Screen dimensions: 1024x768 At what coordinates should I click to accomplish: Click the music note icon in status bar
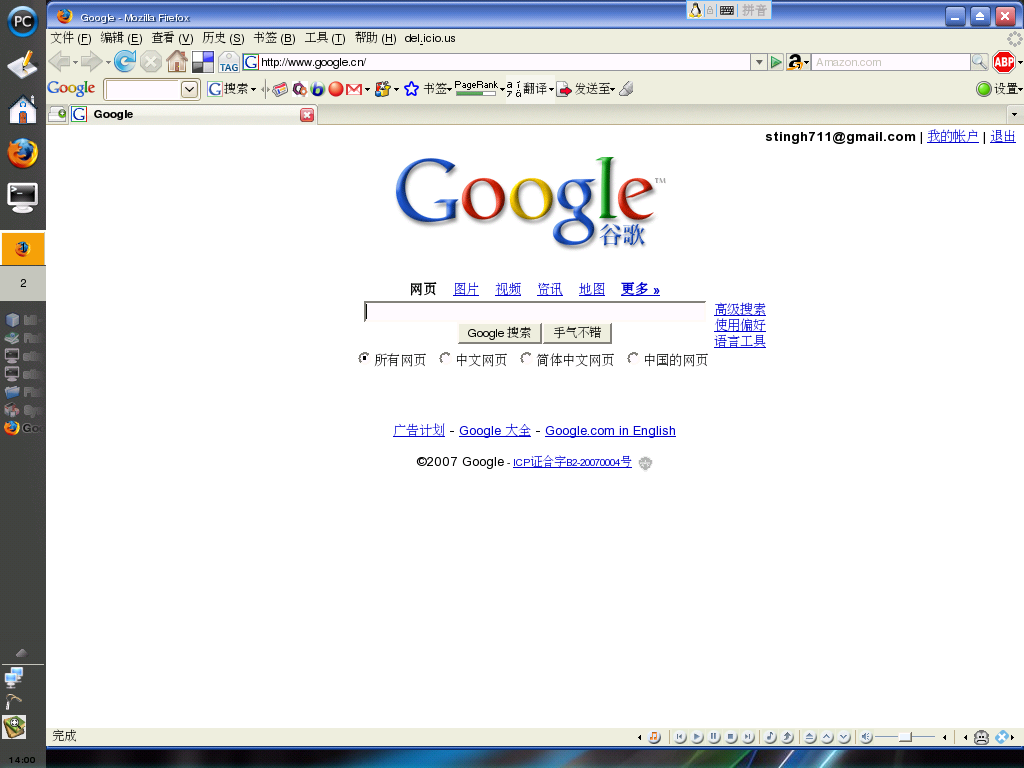point(654,737)
